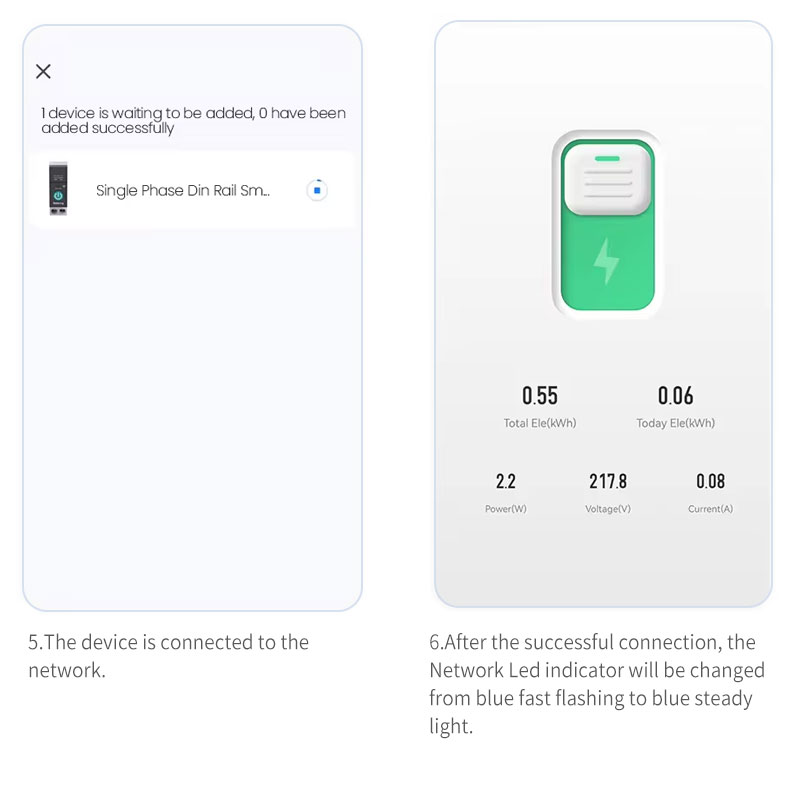Click the step 6 Network Led caption

tap(596, 684)
